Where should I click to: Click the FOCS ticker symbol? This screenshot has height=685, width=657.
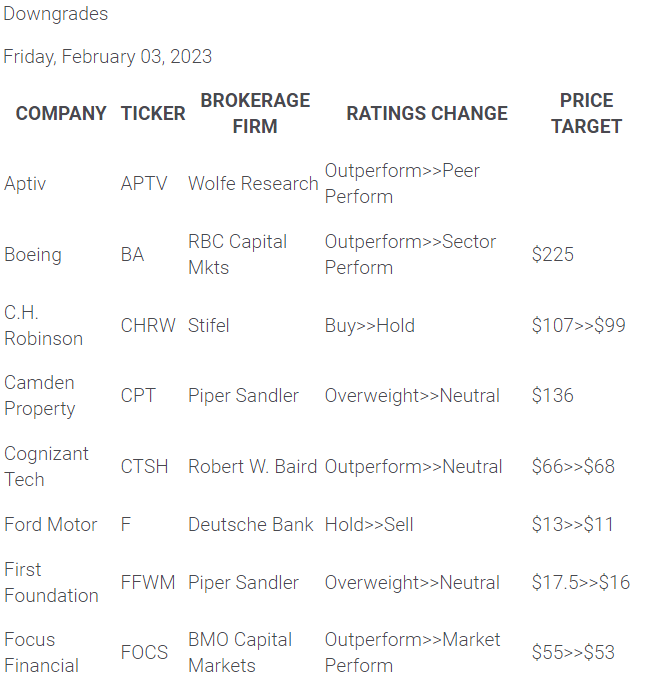pos(146,653)
